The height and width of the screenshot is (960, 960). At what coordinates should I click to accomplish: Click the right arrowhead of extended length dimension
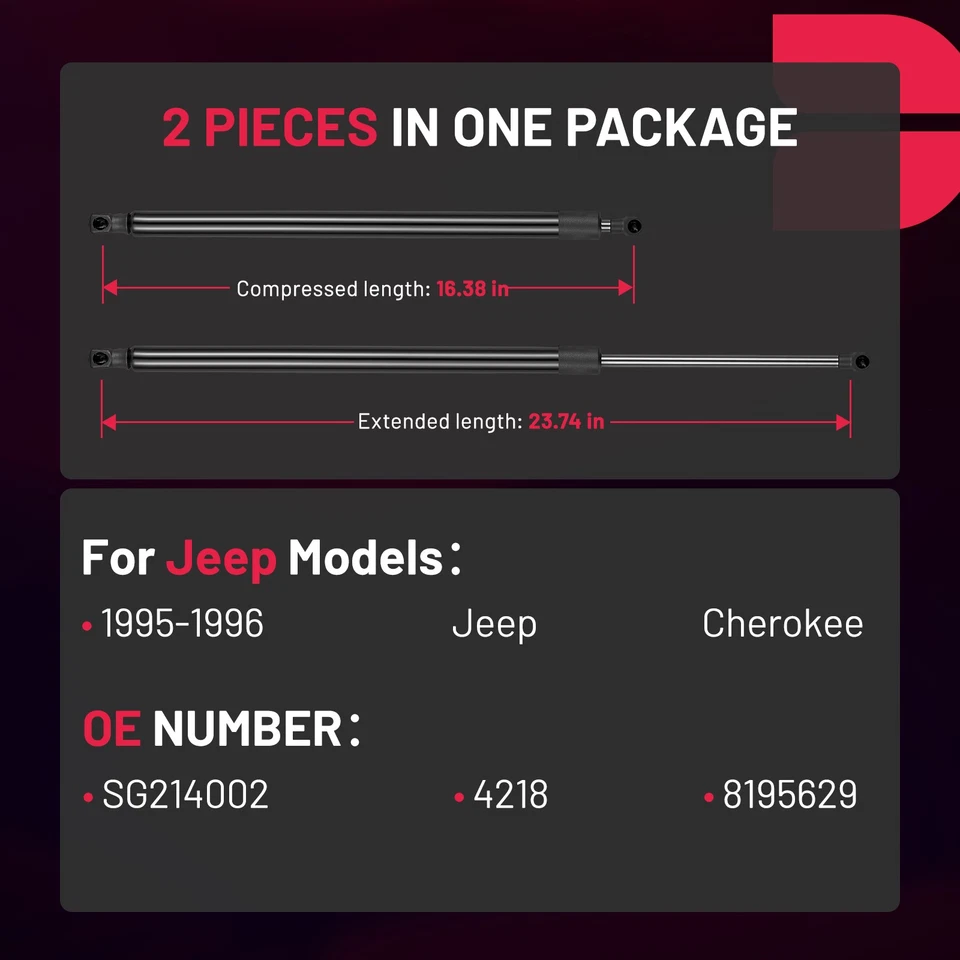pos(843,422)
